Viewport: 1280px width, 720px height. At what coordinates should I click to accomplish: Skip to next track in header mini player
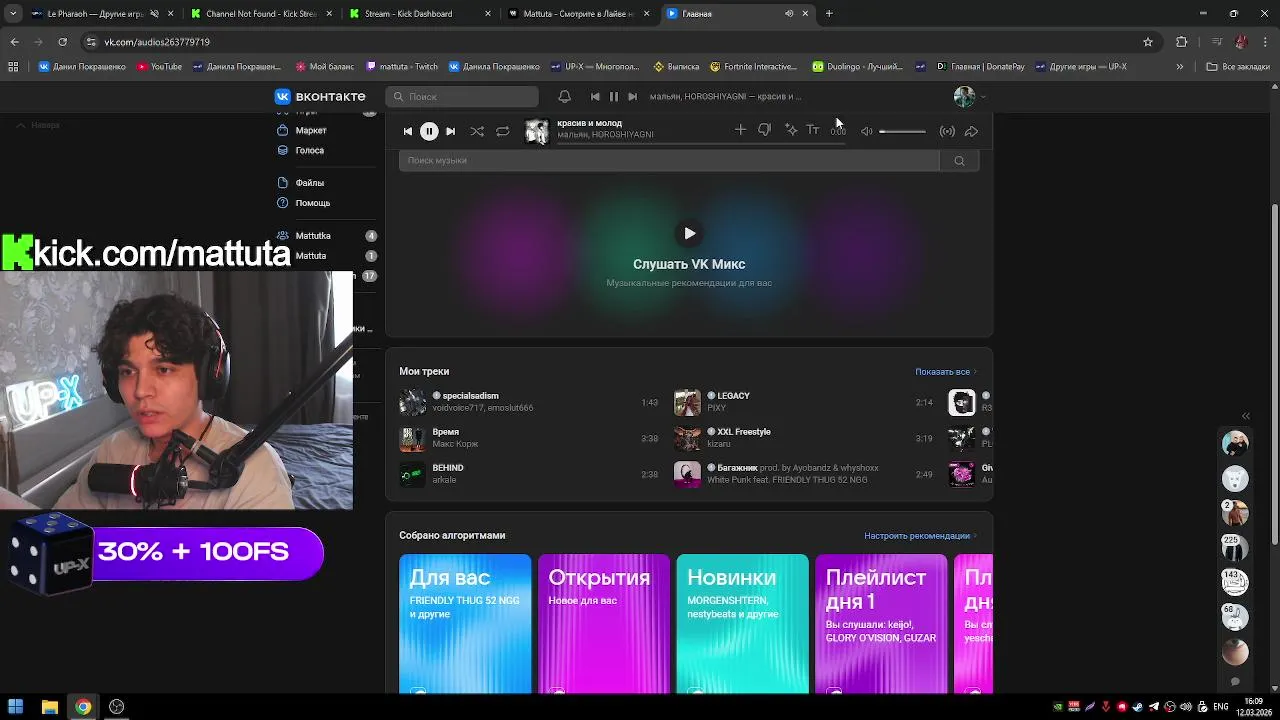(632, 97)
